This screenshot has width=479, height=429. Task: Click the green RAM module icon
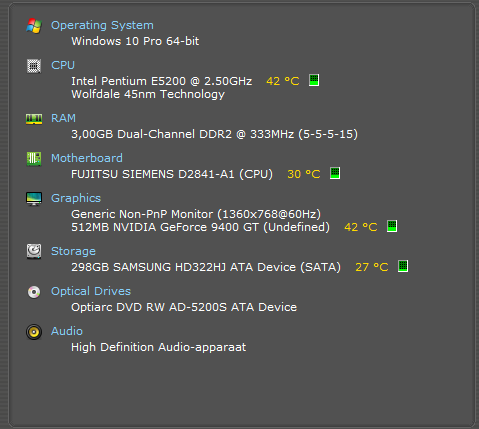tap(34, 119)
